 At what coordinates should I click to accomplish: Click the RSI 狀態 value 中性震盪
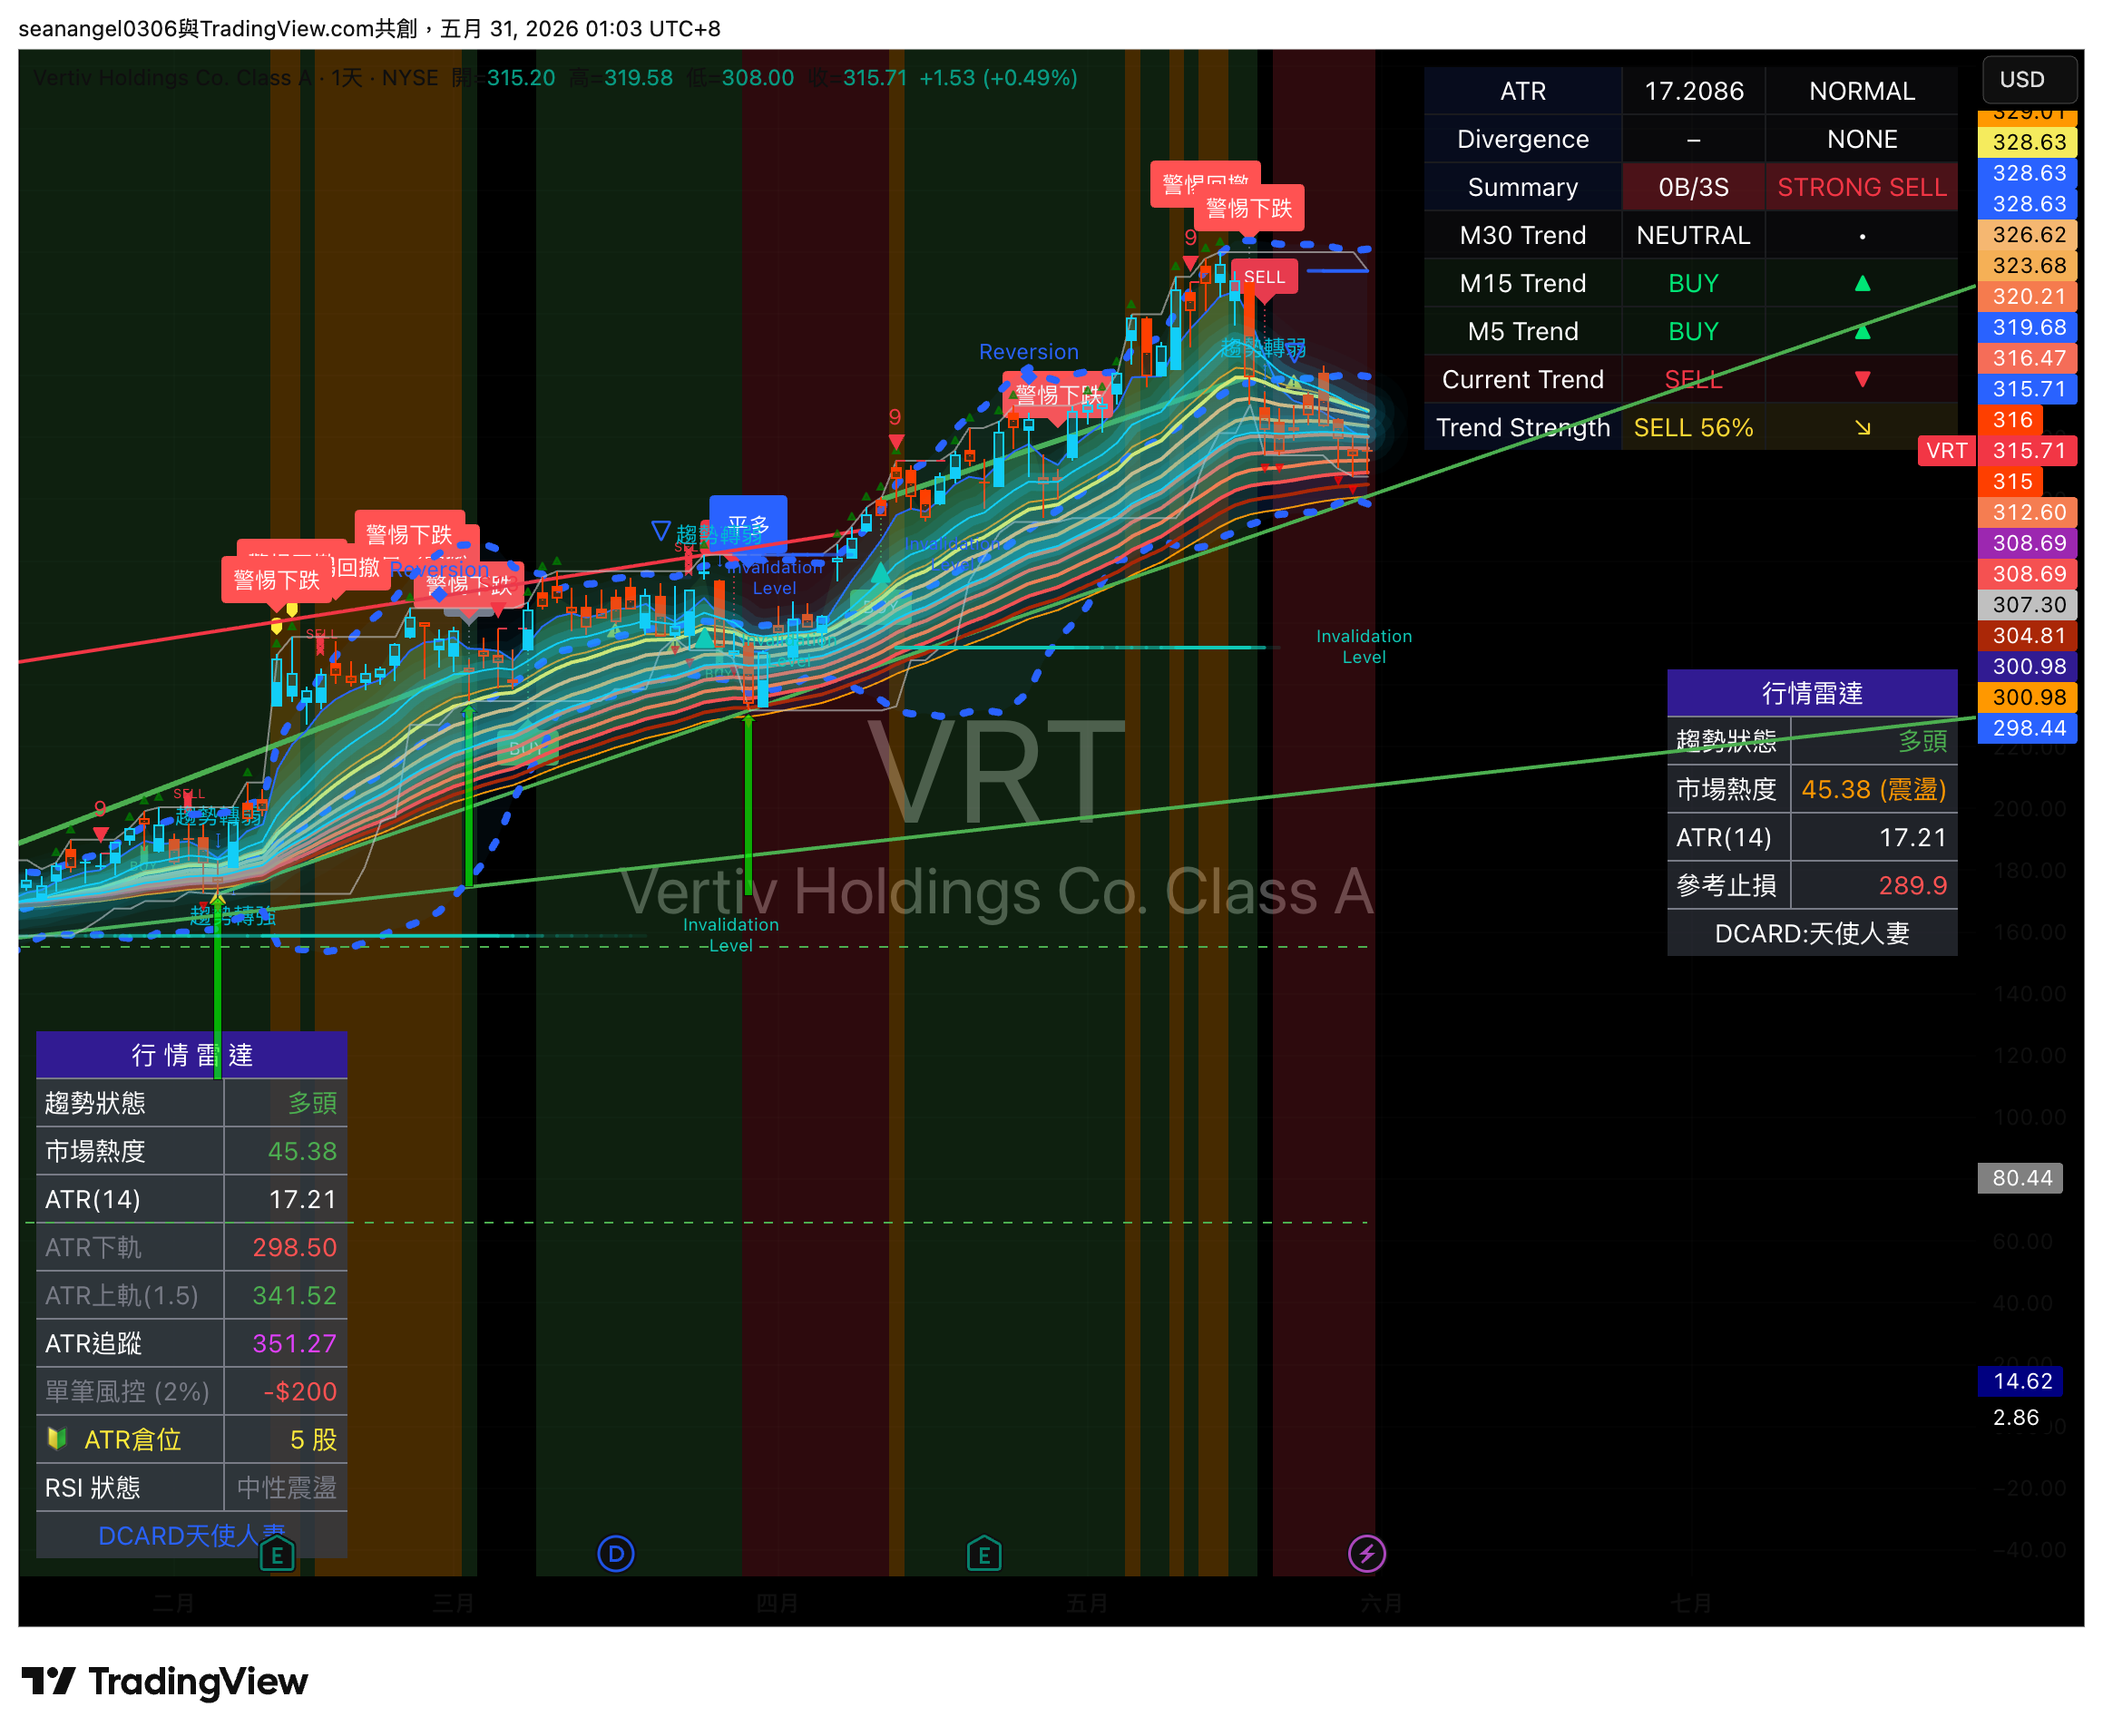coord(285,1487)
